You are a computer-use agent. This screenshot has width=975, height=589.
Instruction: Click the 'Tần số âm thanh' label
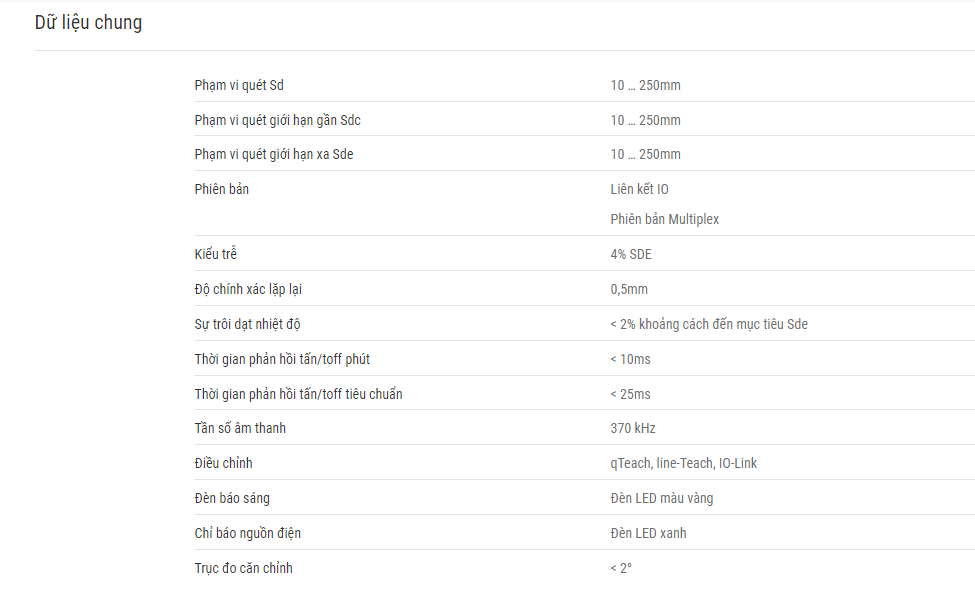point(240,428)
